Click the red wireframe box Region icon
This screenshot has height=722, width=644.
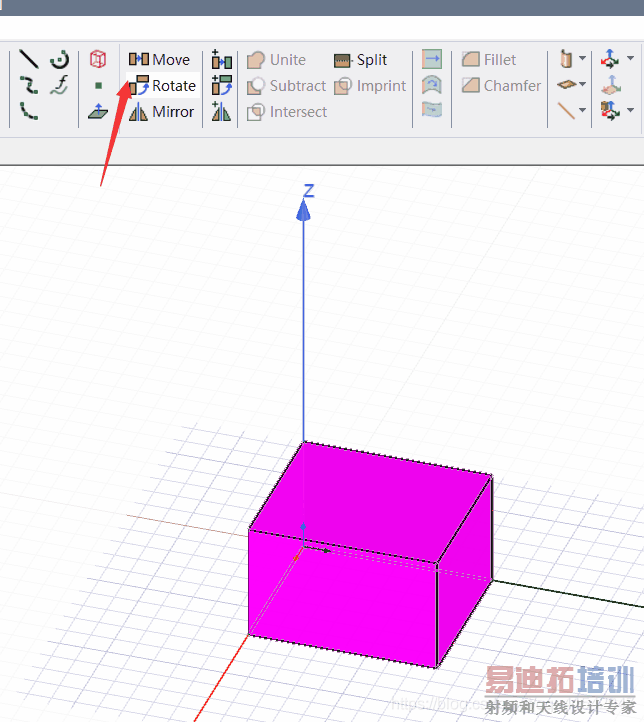(98, 59)
